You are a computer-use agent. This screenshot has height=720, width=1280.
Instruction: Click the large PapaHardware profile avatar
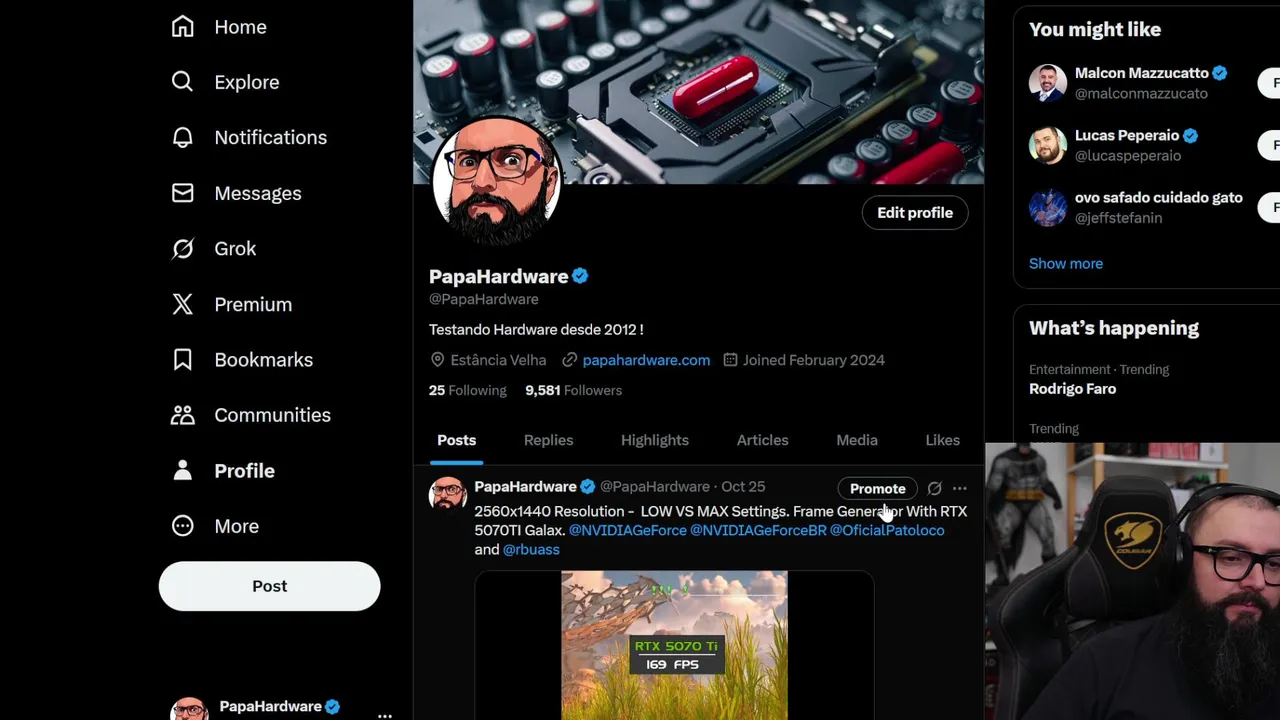click(x=496, y=181)
